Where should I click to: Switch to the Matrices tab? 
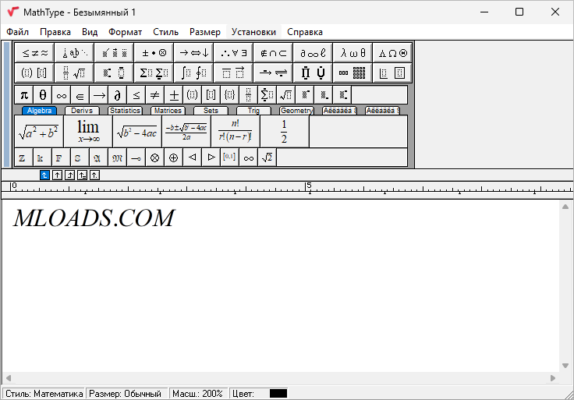point(168,111)
